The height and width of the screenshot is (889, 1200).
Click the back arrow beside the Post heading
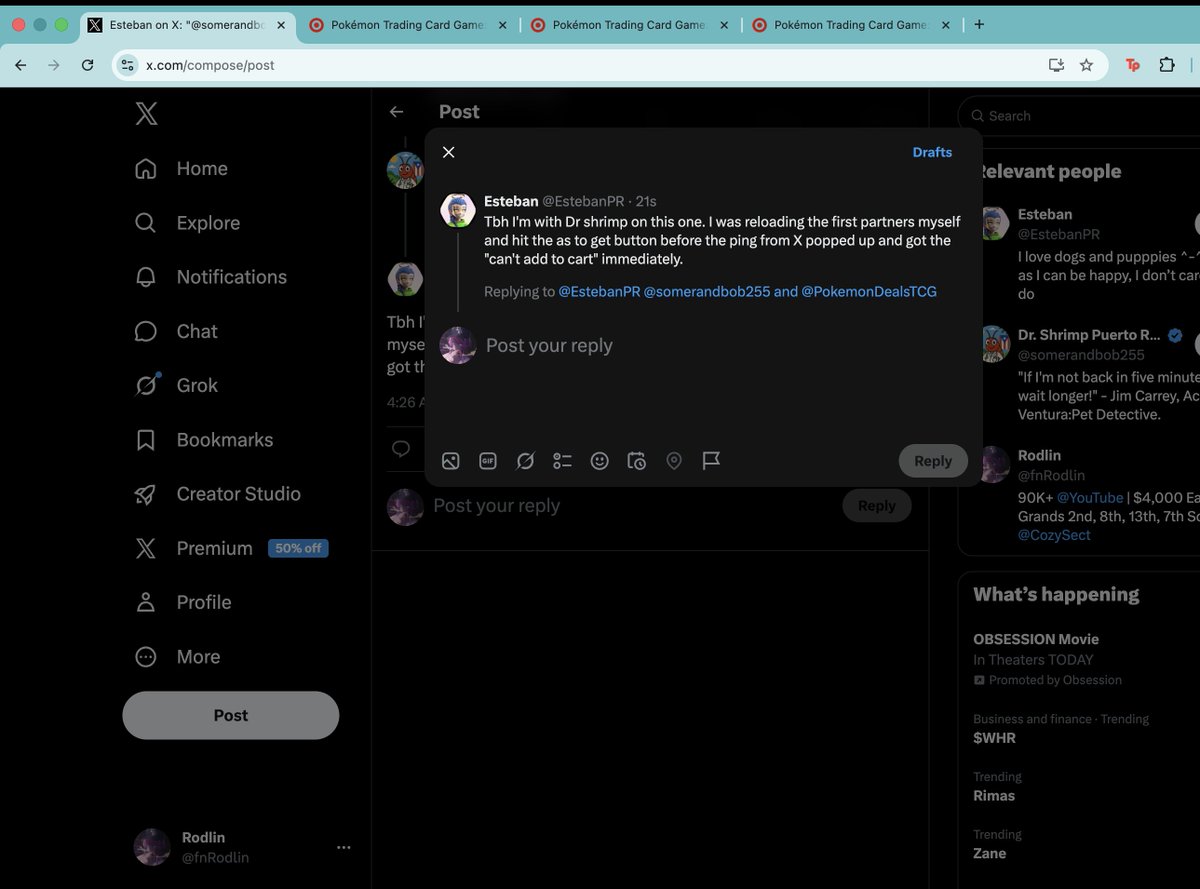pyautogui.click(x=397, y=112)
